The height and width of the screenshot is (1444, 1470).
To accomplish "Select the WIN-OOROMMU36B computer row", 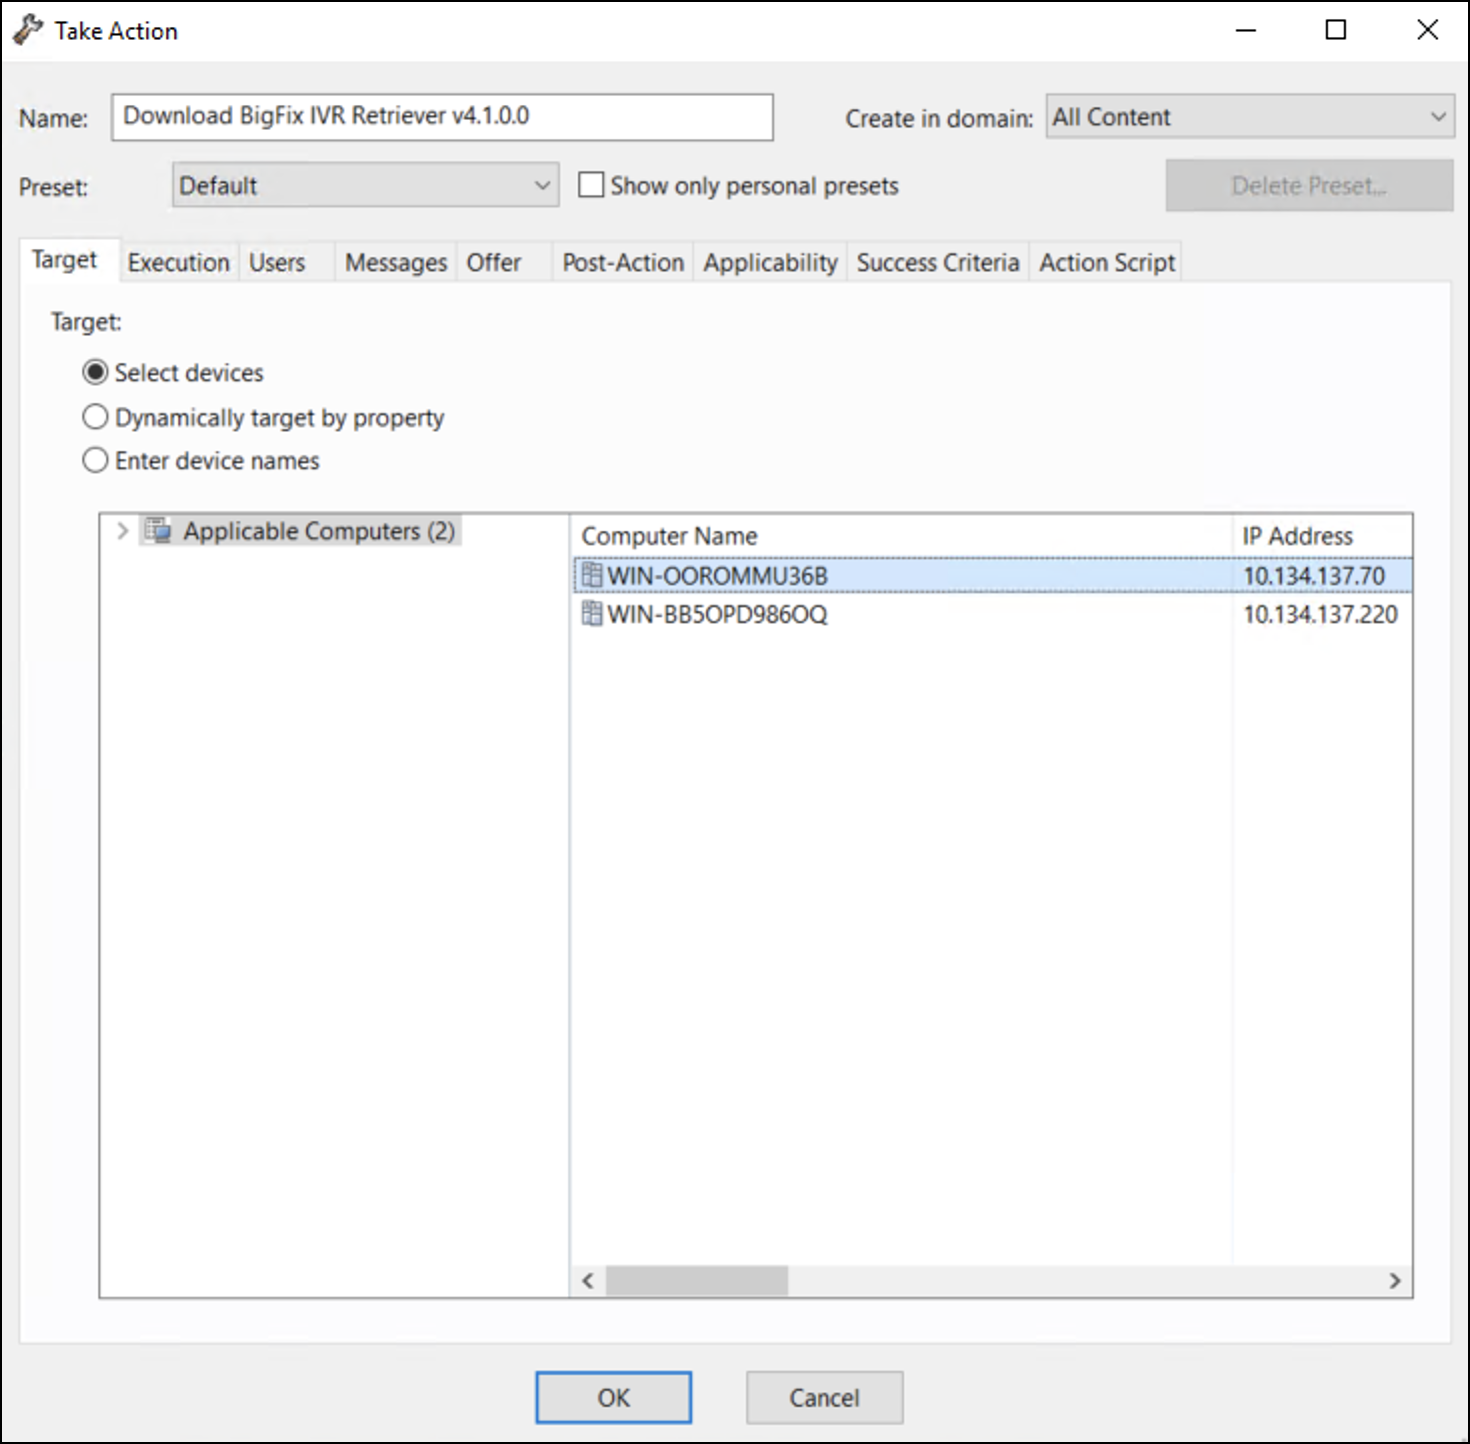I will coord(992,575).
